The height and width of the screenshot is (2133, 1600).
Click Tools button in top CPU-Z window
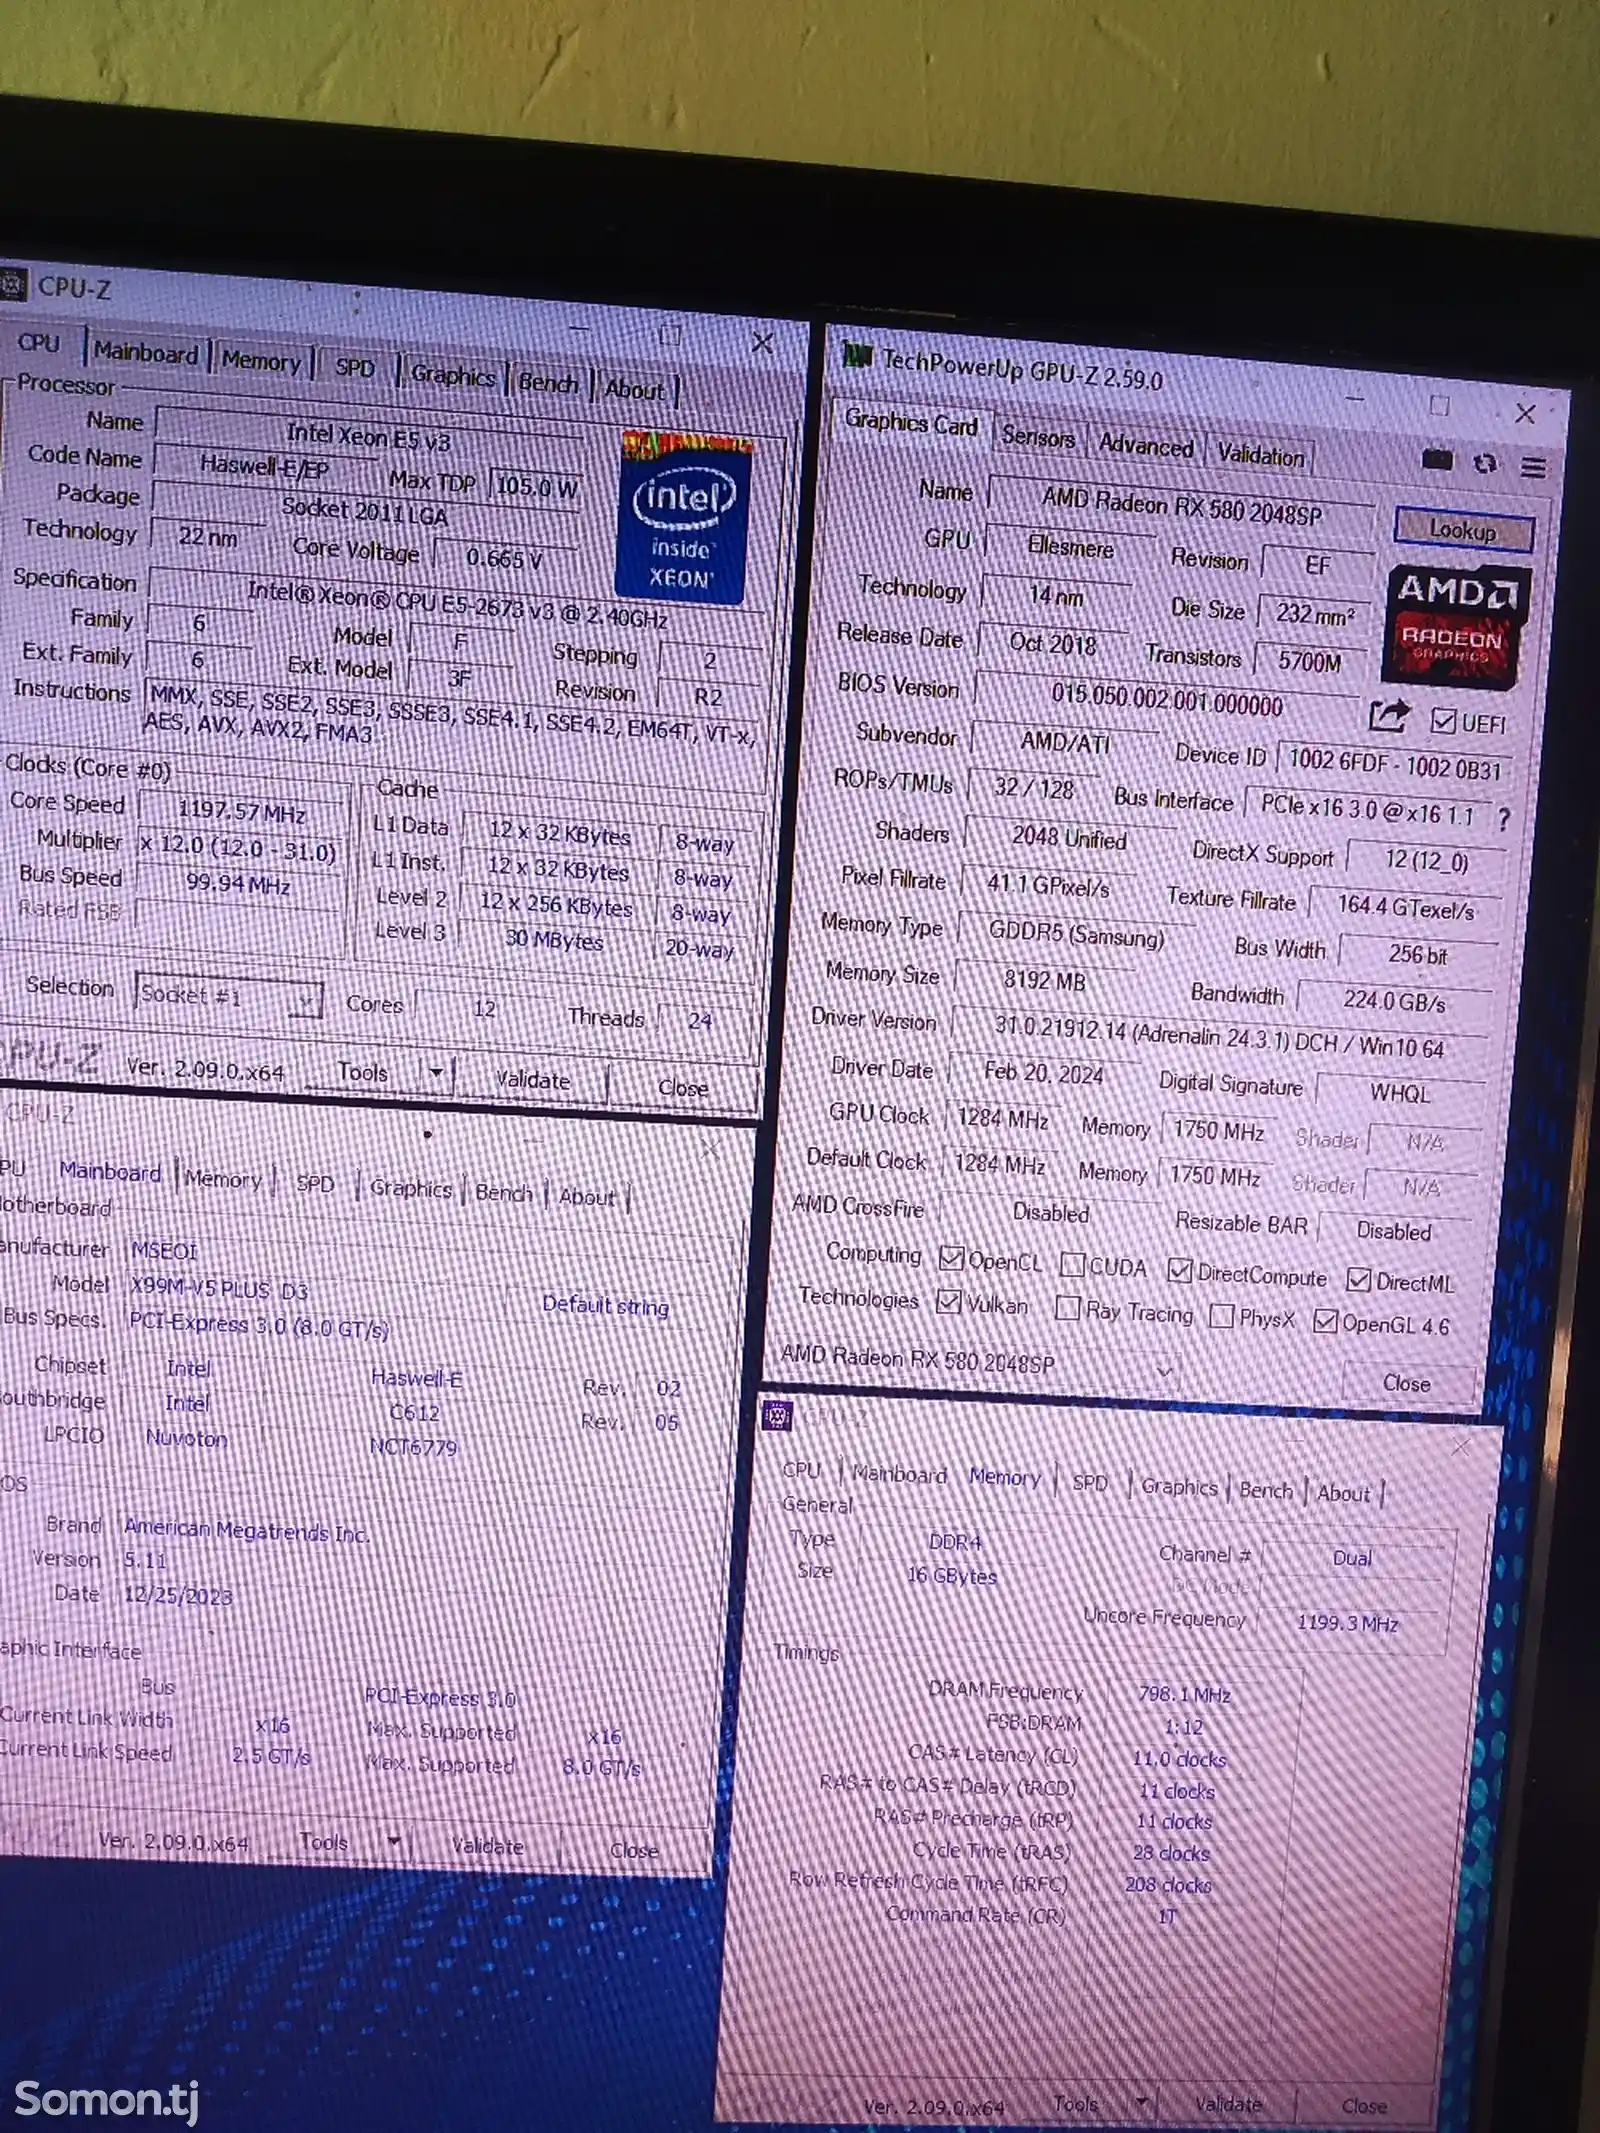363,1072
